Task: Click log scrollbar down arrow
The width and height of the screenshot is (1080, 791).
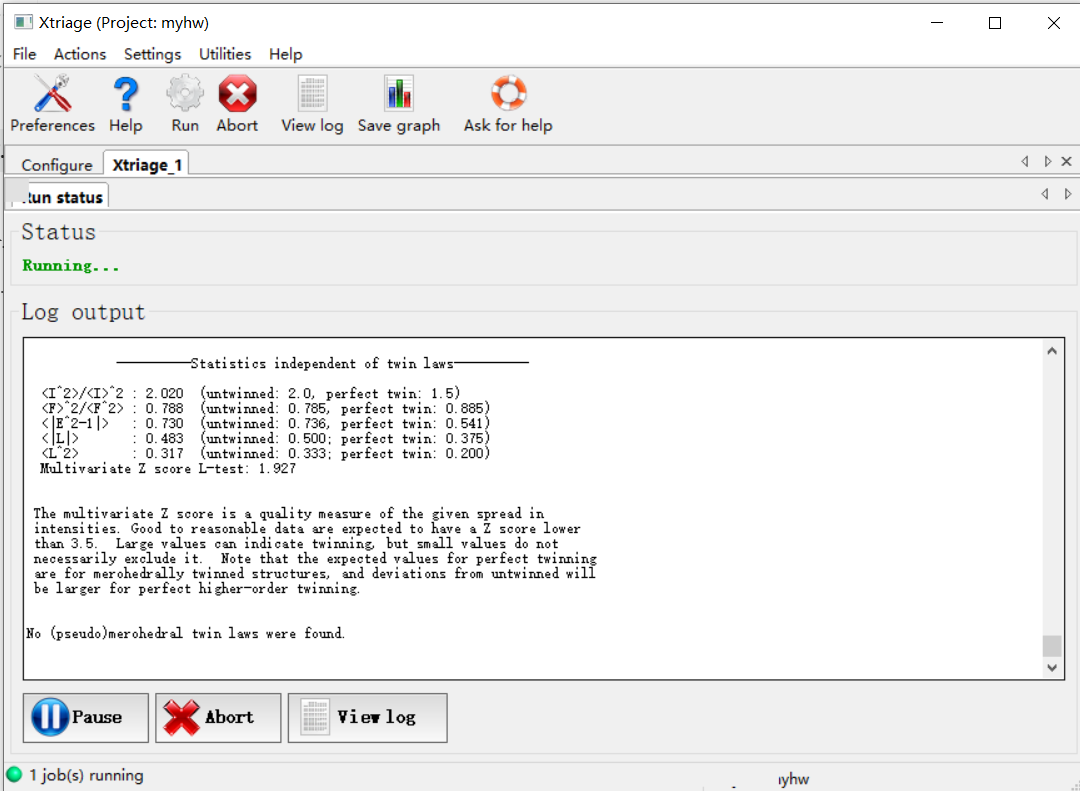Action: (x=1052, y=667)
